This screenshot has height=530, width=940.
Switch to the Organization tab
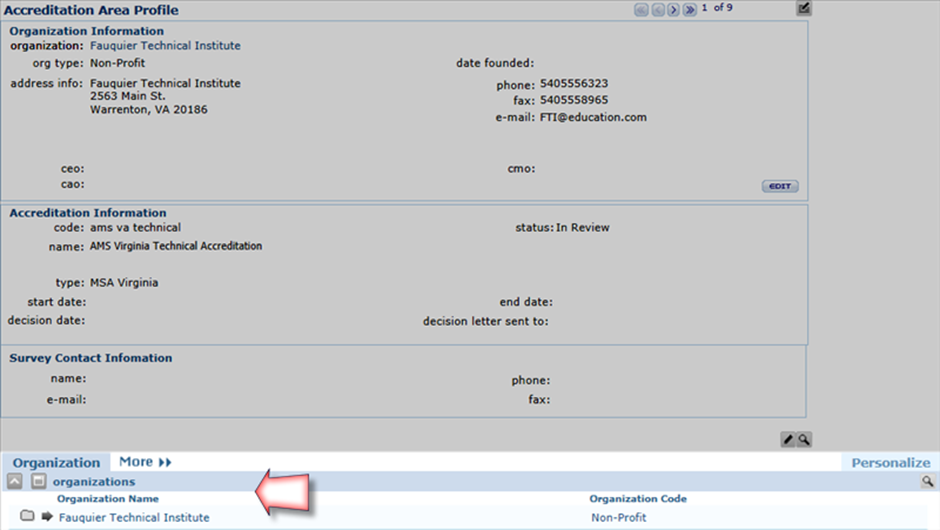click(56, 463)
